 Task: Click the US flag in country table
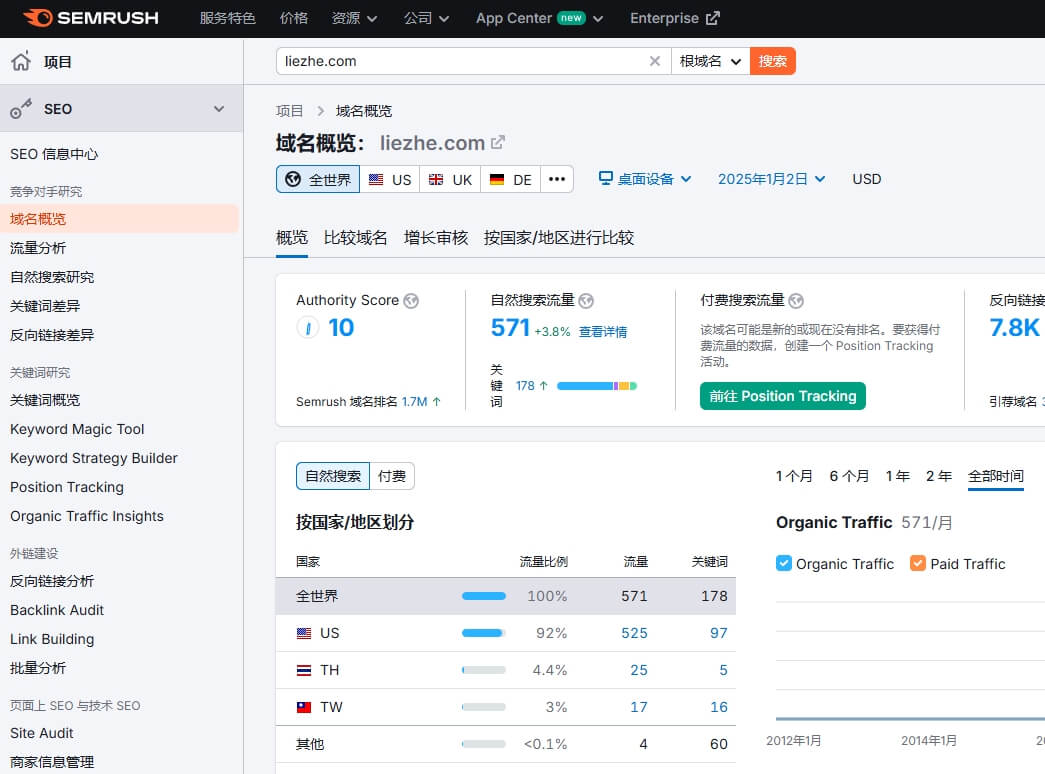coord(304,633)
